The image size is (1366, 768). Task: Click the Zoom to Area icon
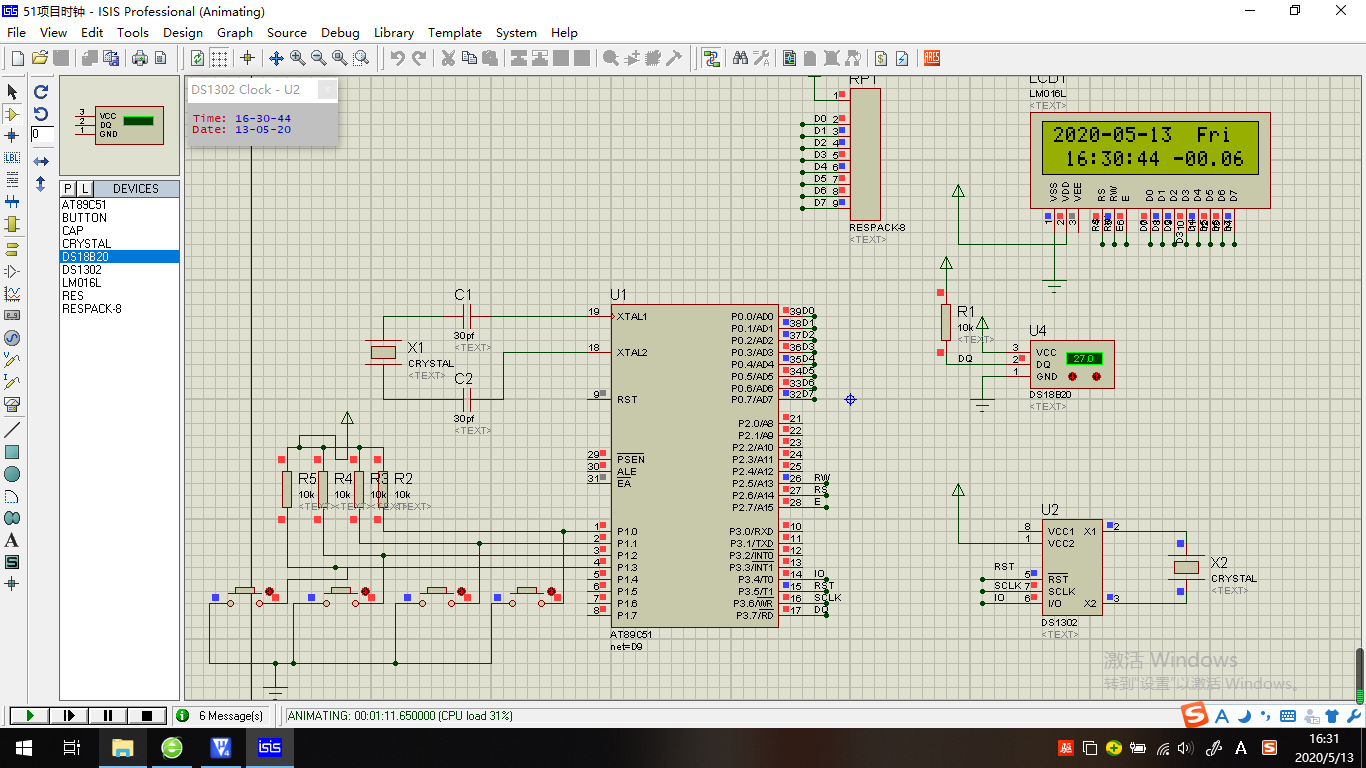(360, 58)
